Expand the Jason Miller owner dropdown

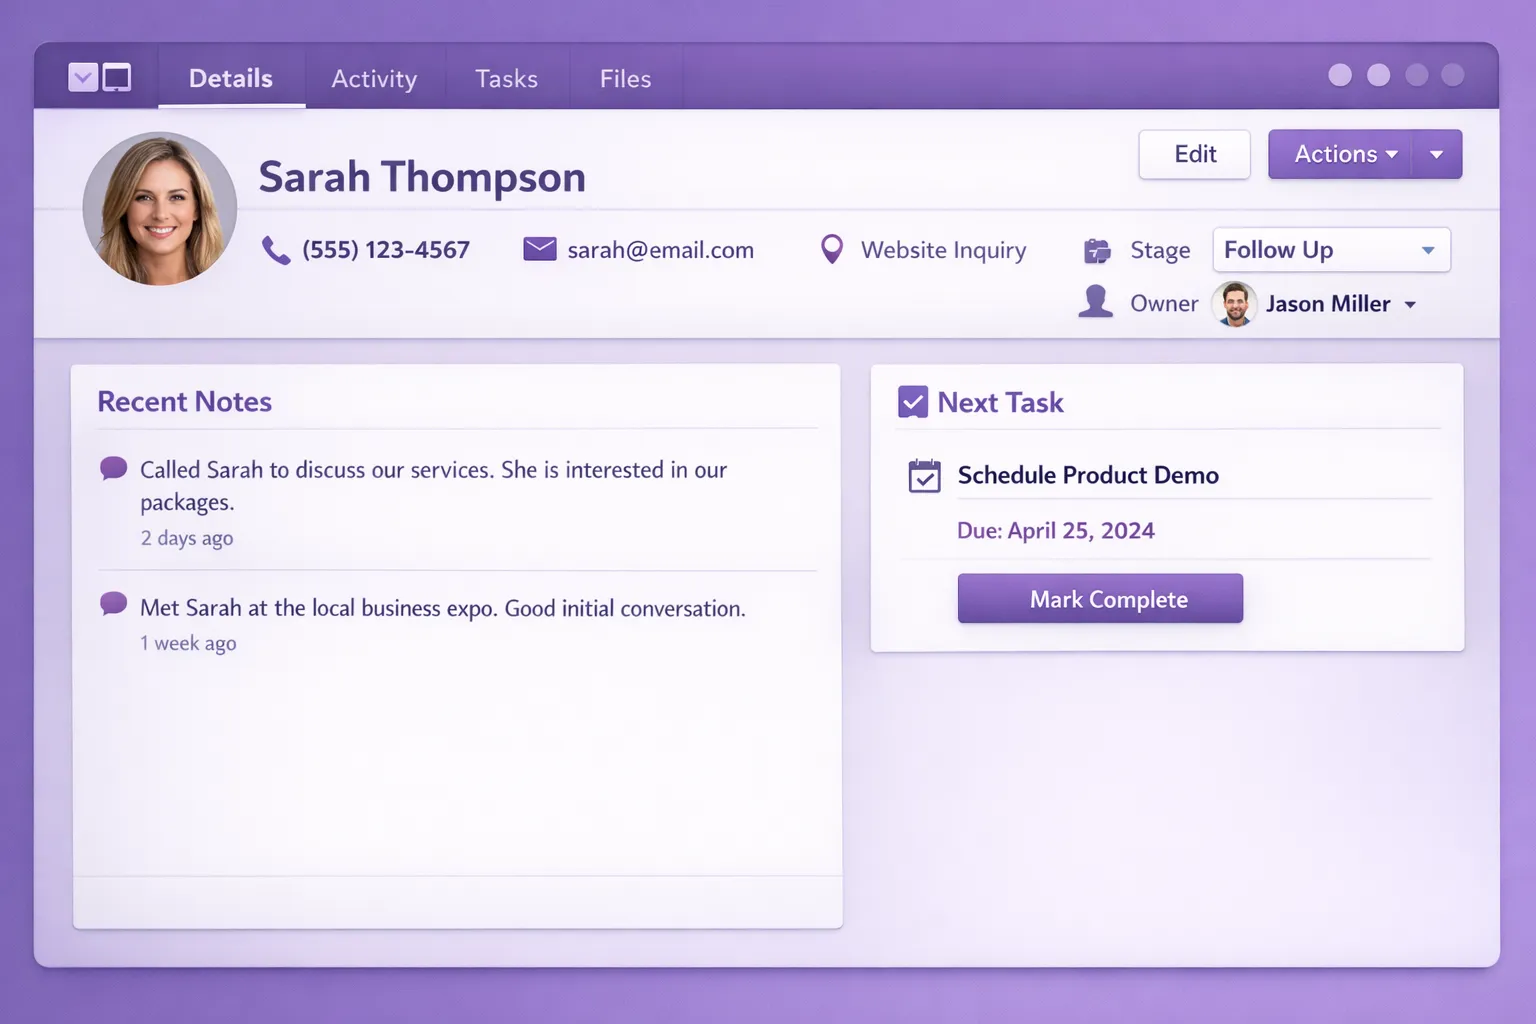pyautogui.click(x=1411, y=304)
